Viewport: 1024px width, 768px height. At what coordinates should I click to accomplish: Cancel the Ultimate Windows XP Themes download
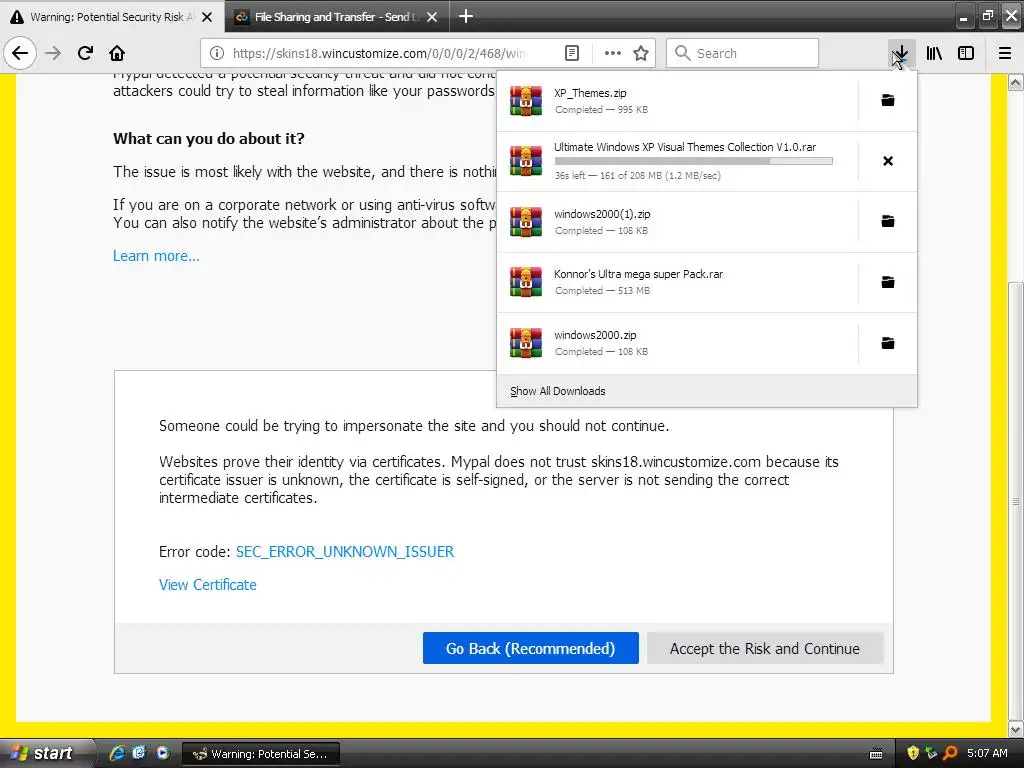pos(888,161)
